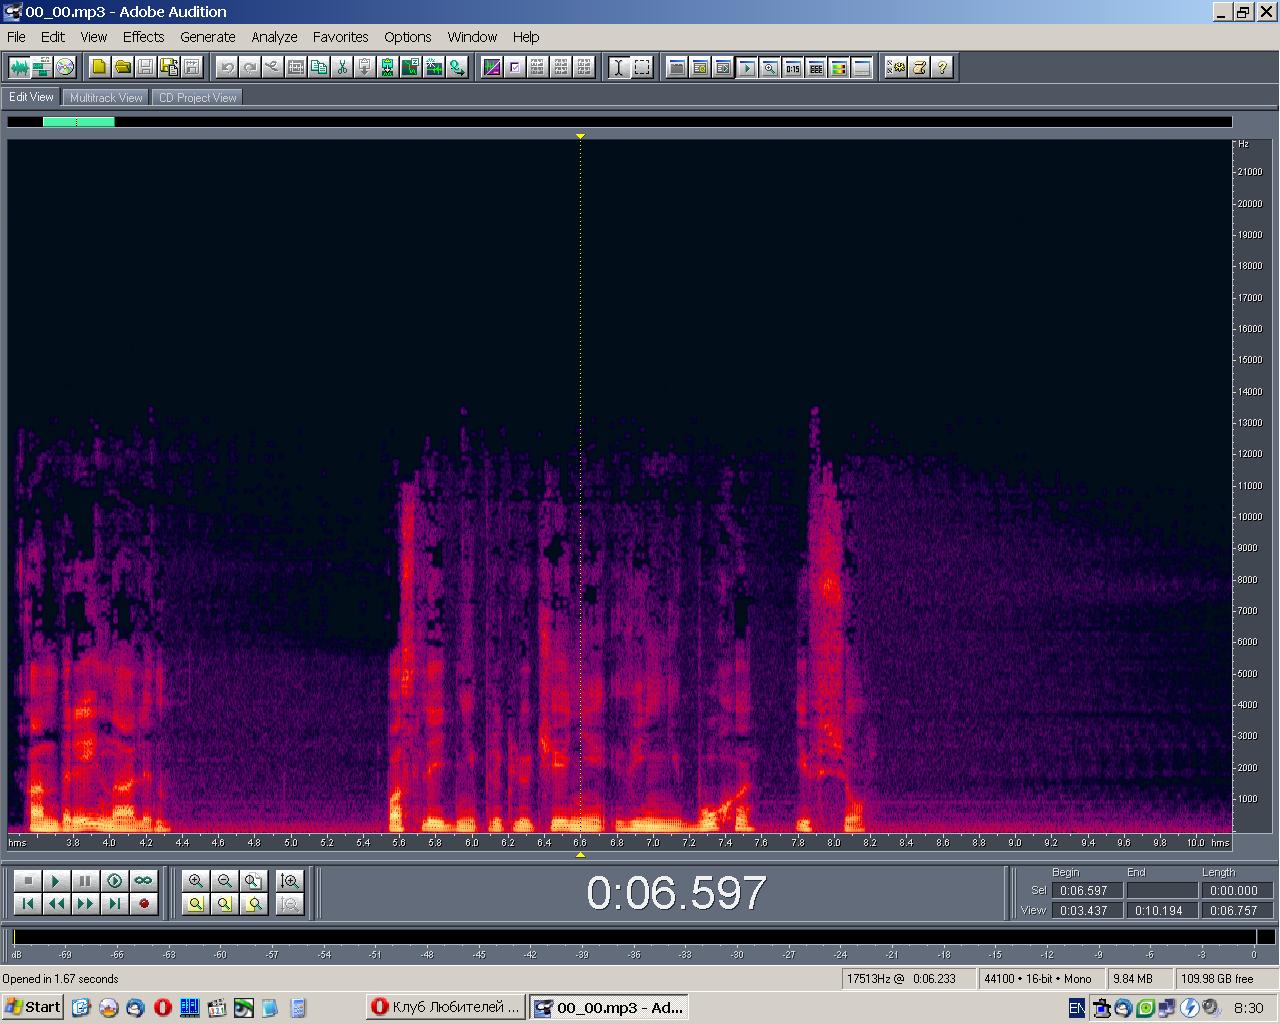Click the Help question mark toolbar icon
The height and width of the screenshot is (1024, 1280).
click(x=942, y=67)
